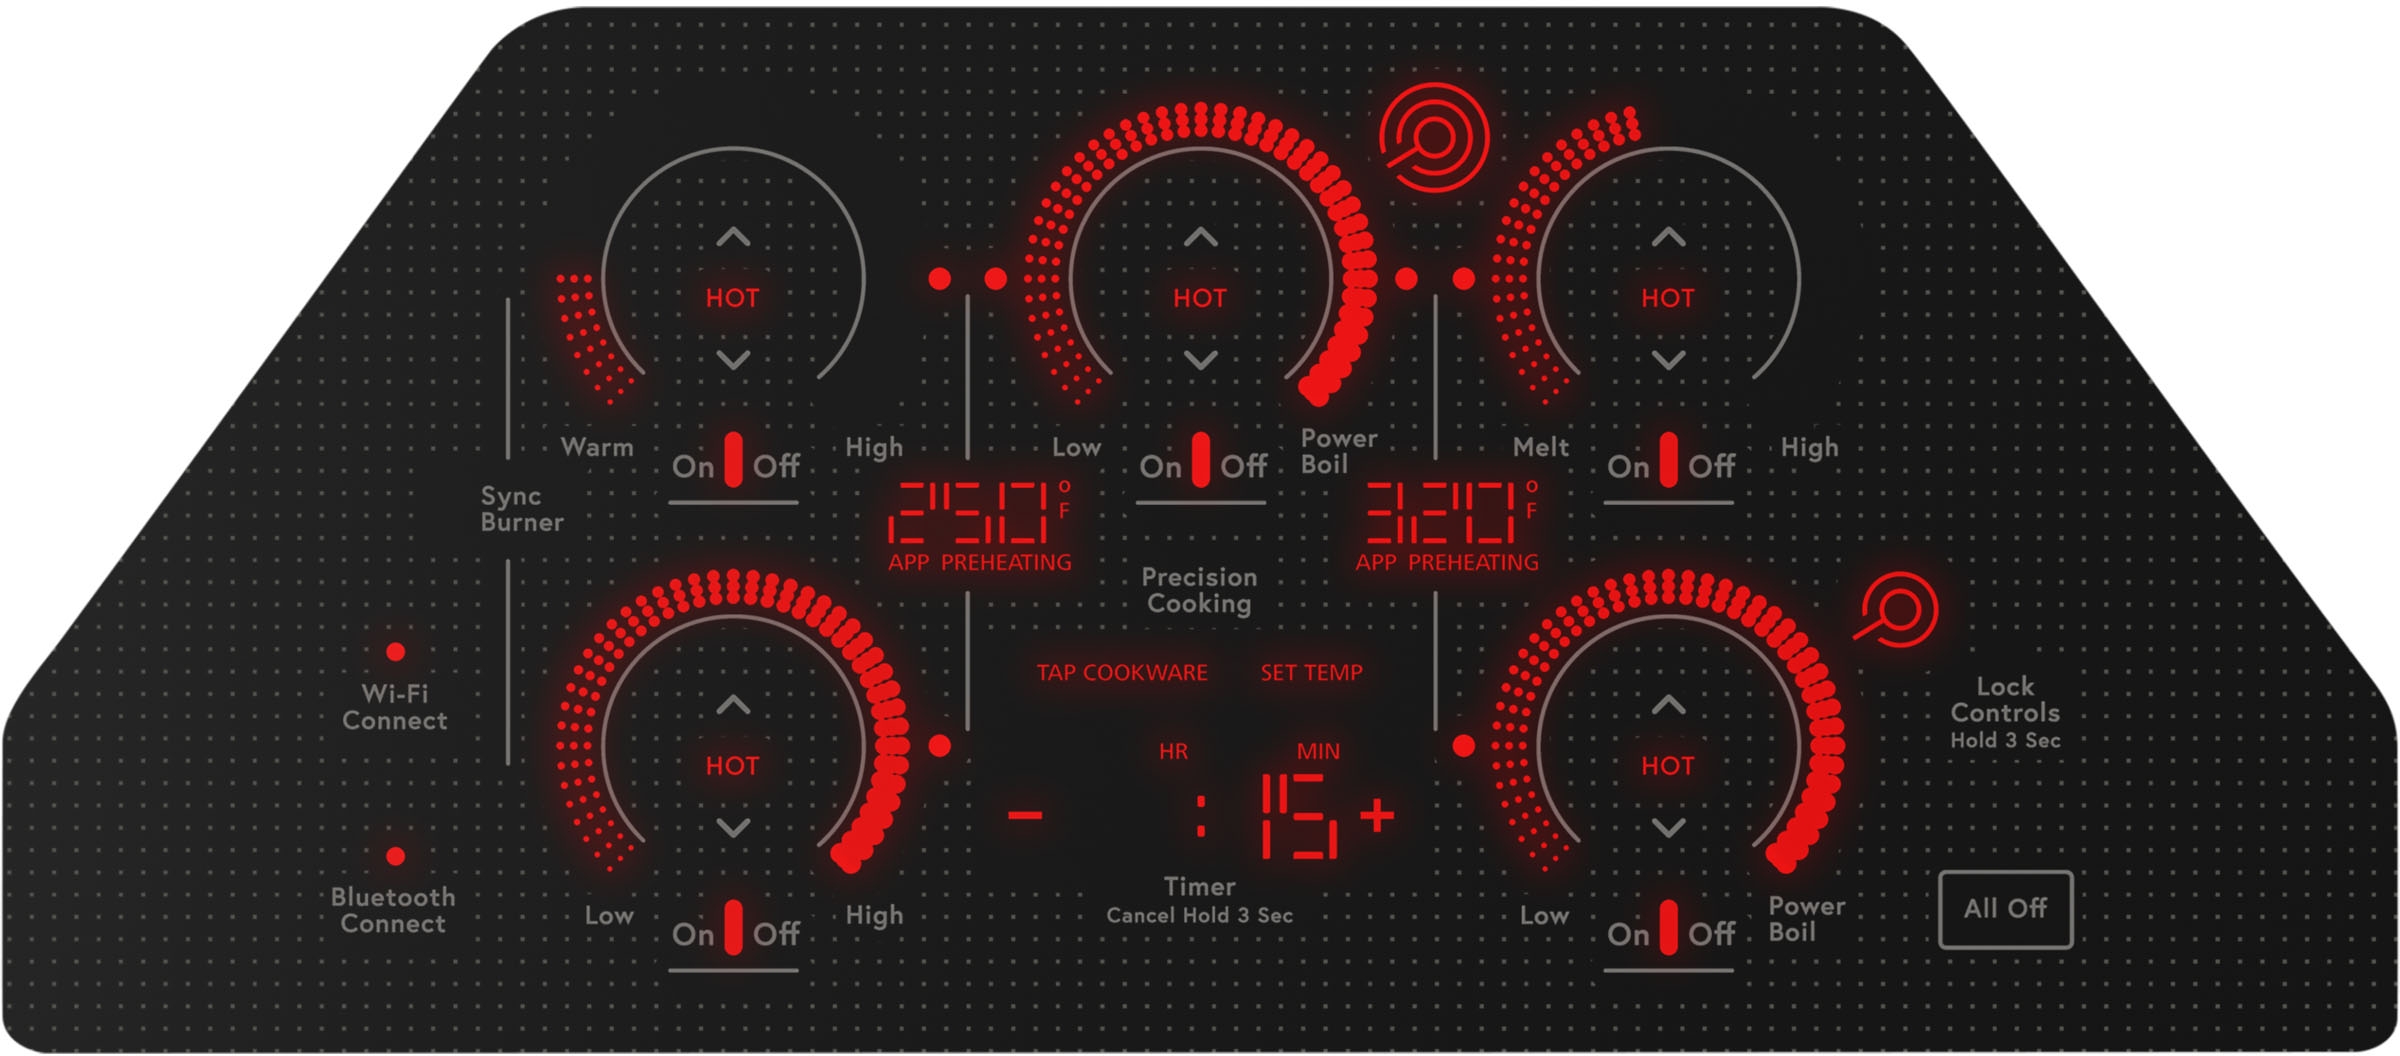
Task: Tap the Precision Cooking label
Action: 1199,590
